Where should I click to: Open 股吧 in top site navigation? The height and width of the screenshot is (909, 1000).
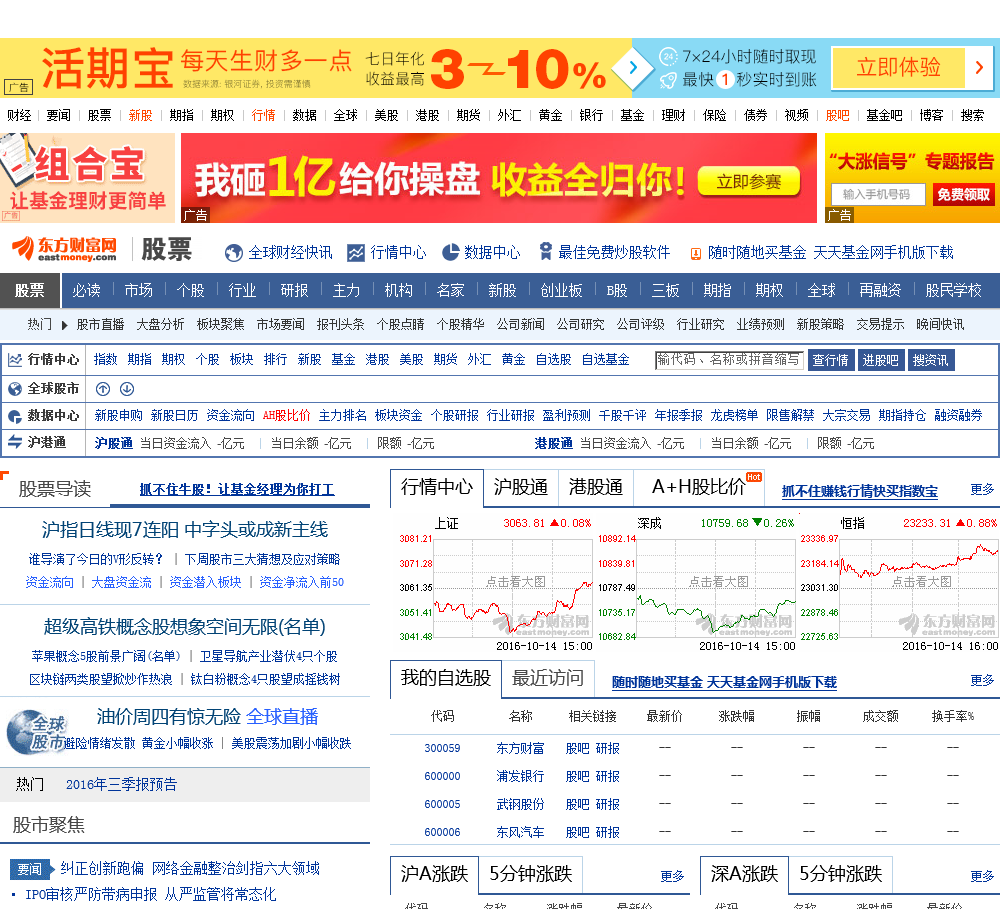[x=837, y=115]
